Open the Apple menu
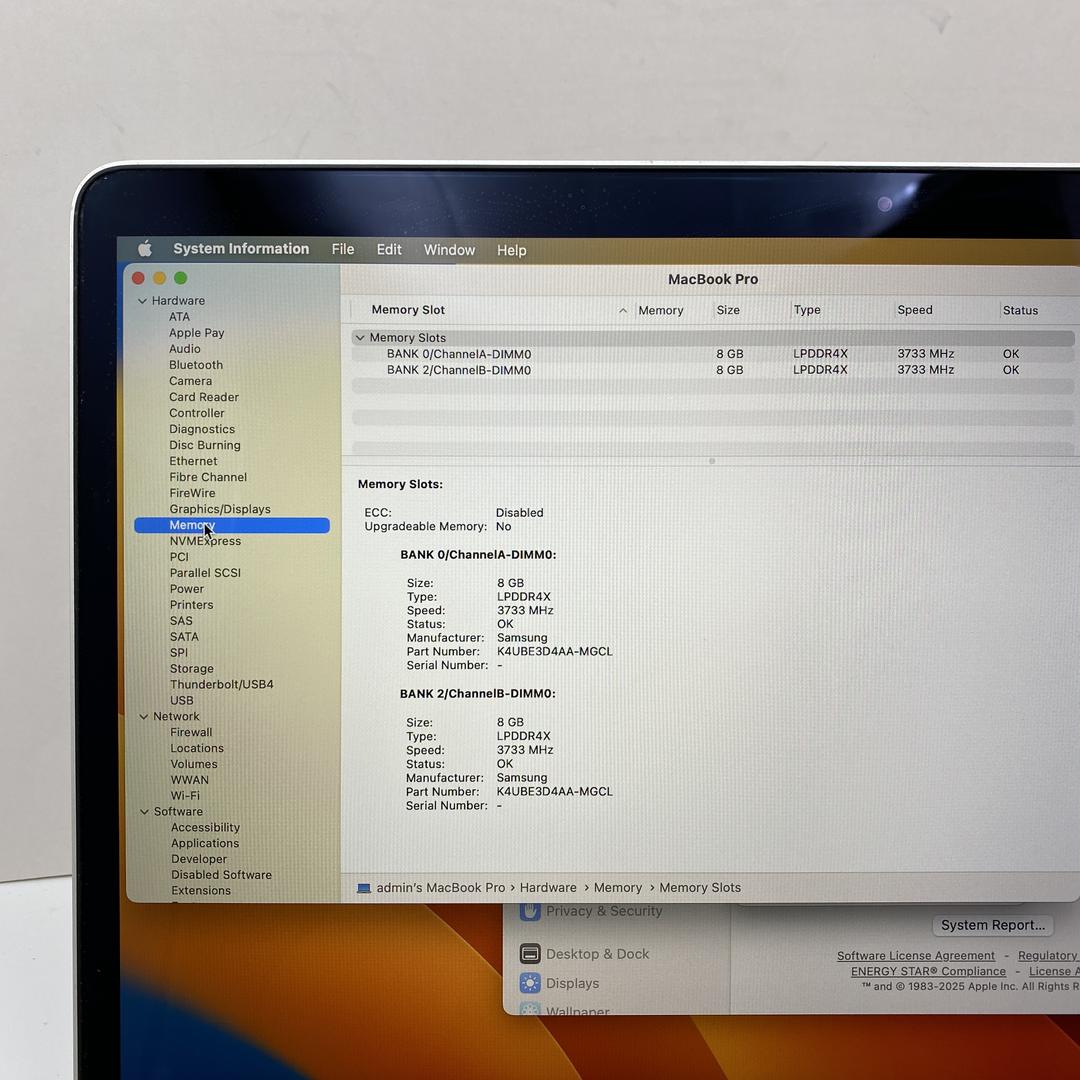Screen dimensions: 1080x1080 [145, 249]
